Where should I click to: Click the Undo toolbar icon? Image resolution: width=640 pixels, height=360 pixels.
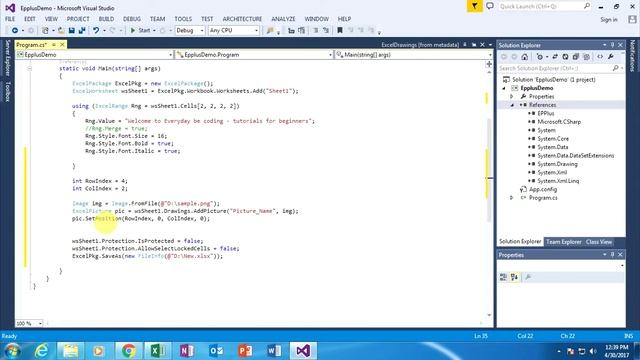pyautogui.click(x=96, y=31)
